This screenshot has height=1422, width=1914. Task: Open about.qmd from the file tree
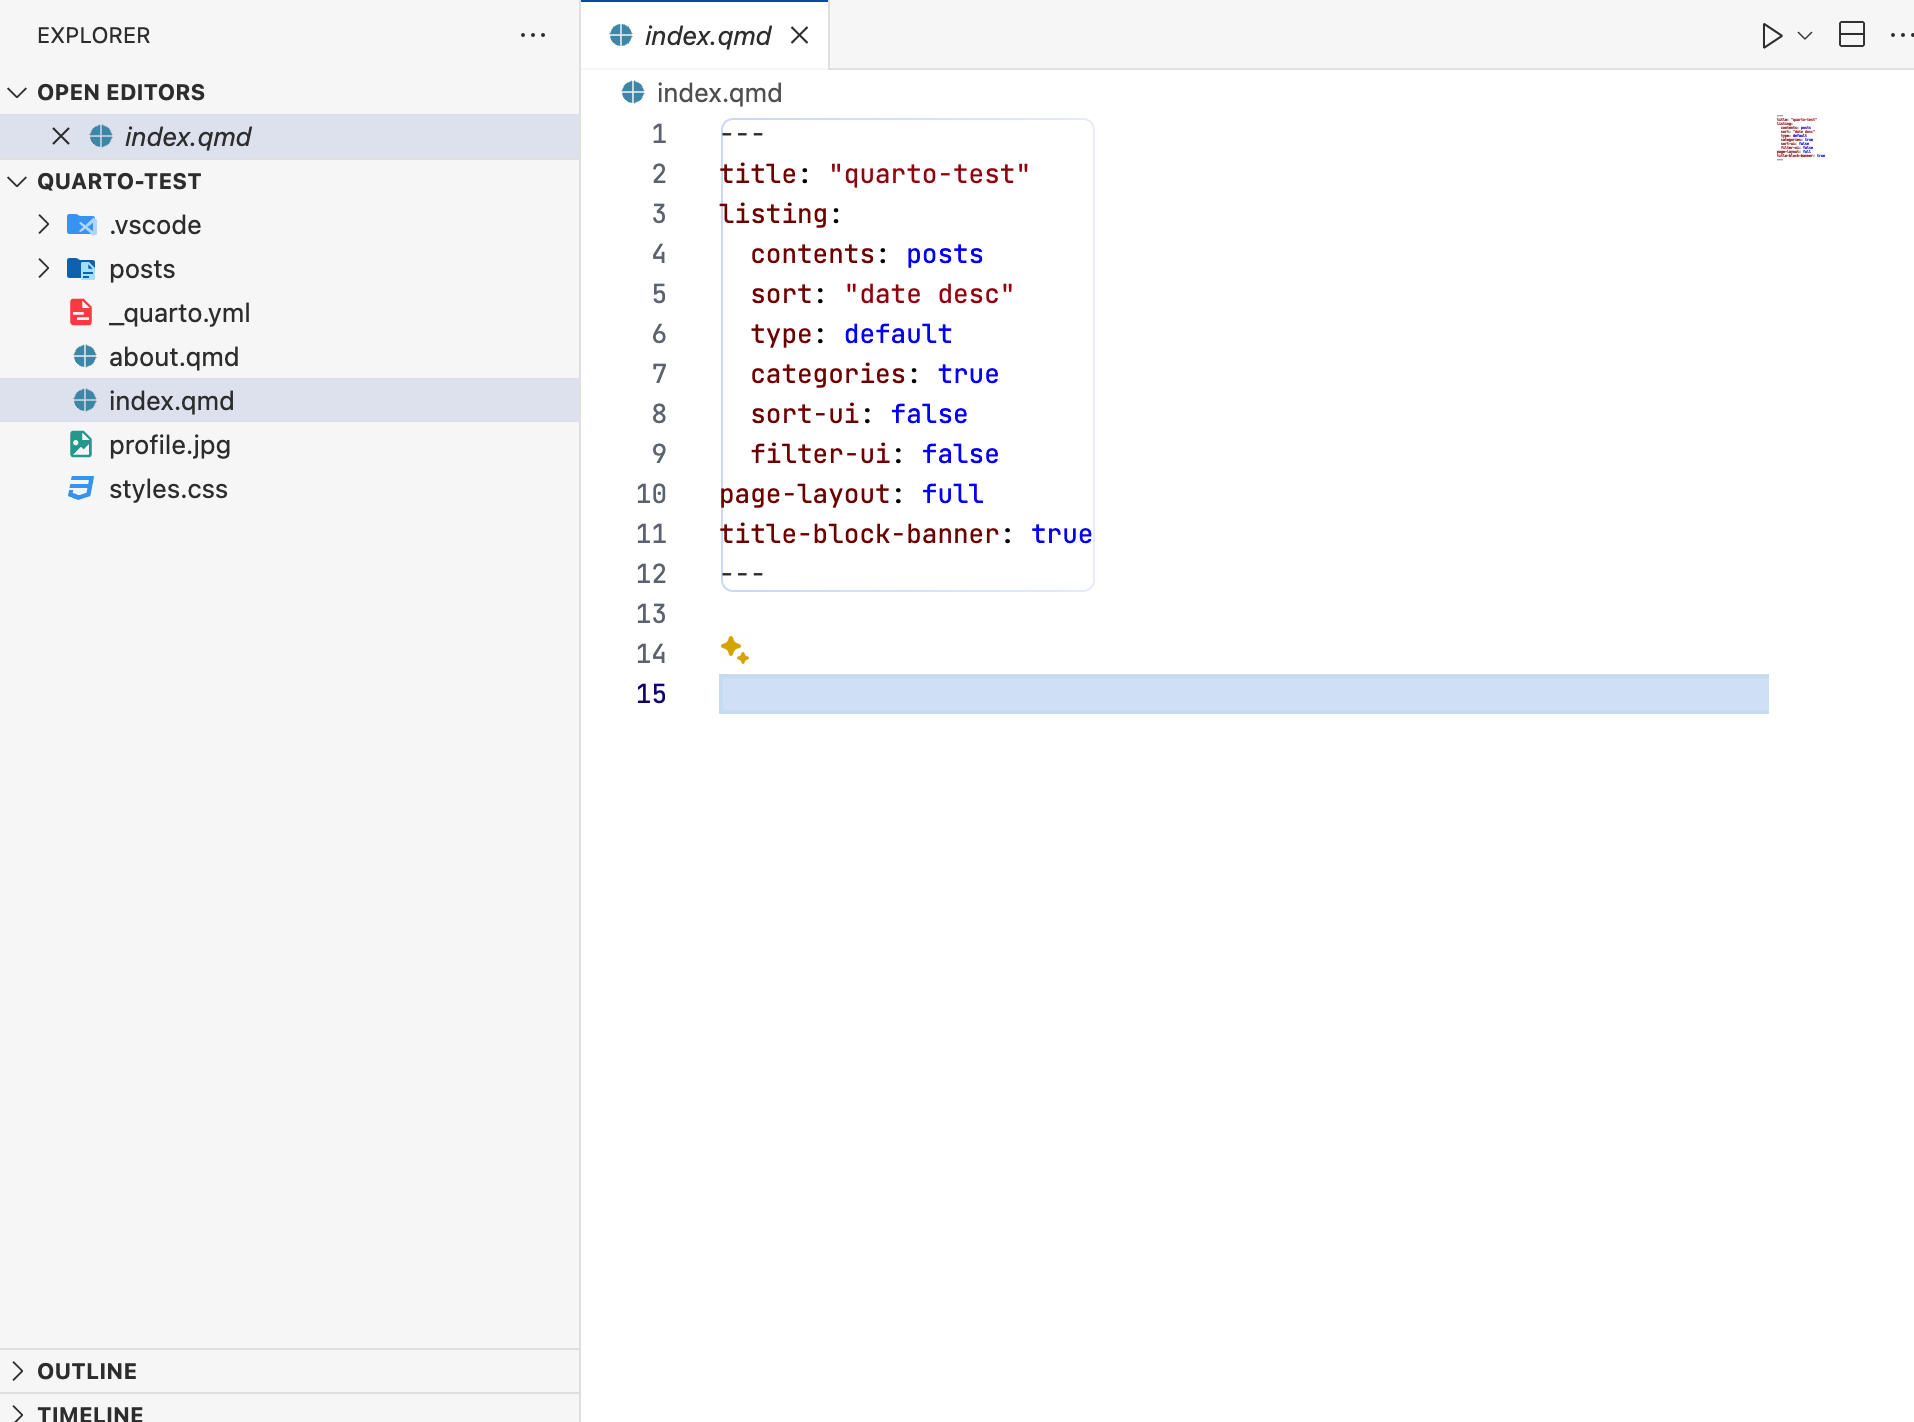(x=173, y=357)
